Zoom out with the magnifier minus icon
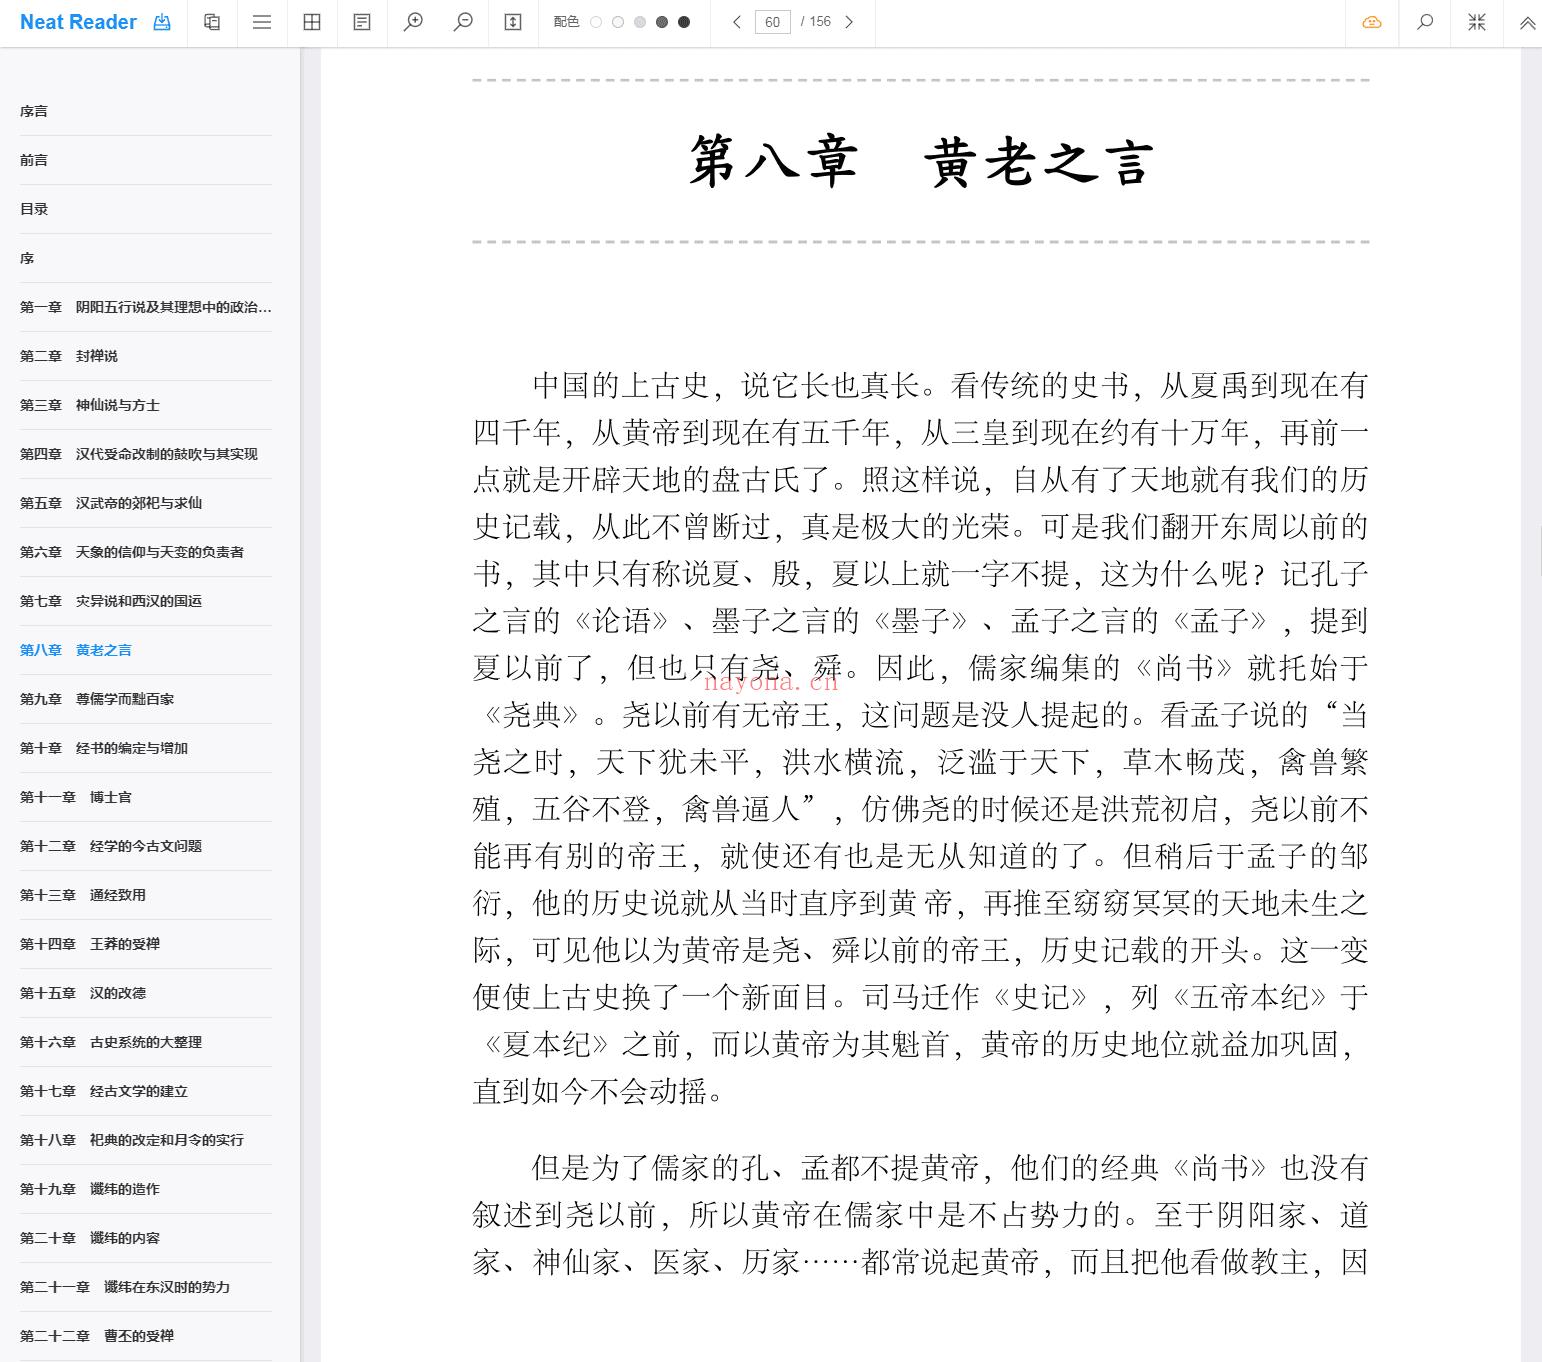Viewport: 1542px width, 1362px height. (463, 22)
